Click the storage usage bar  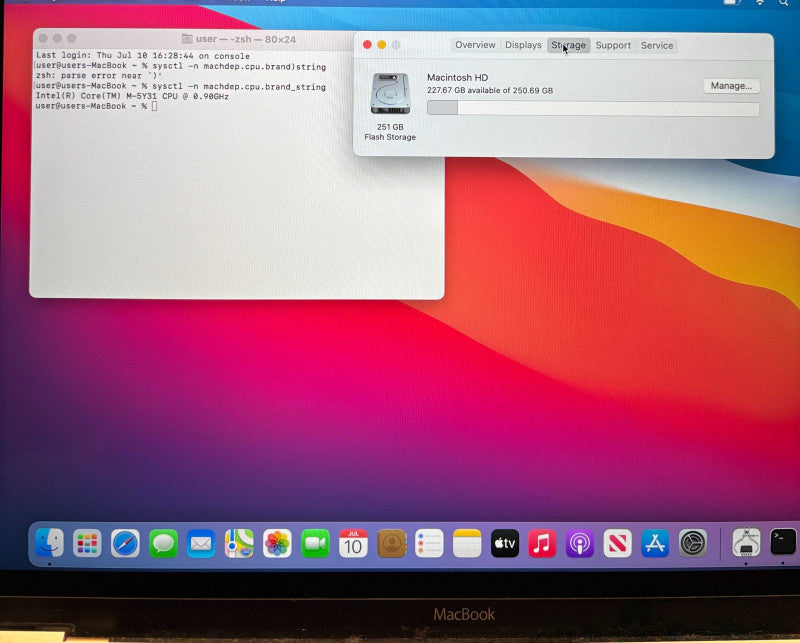593,108
